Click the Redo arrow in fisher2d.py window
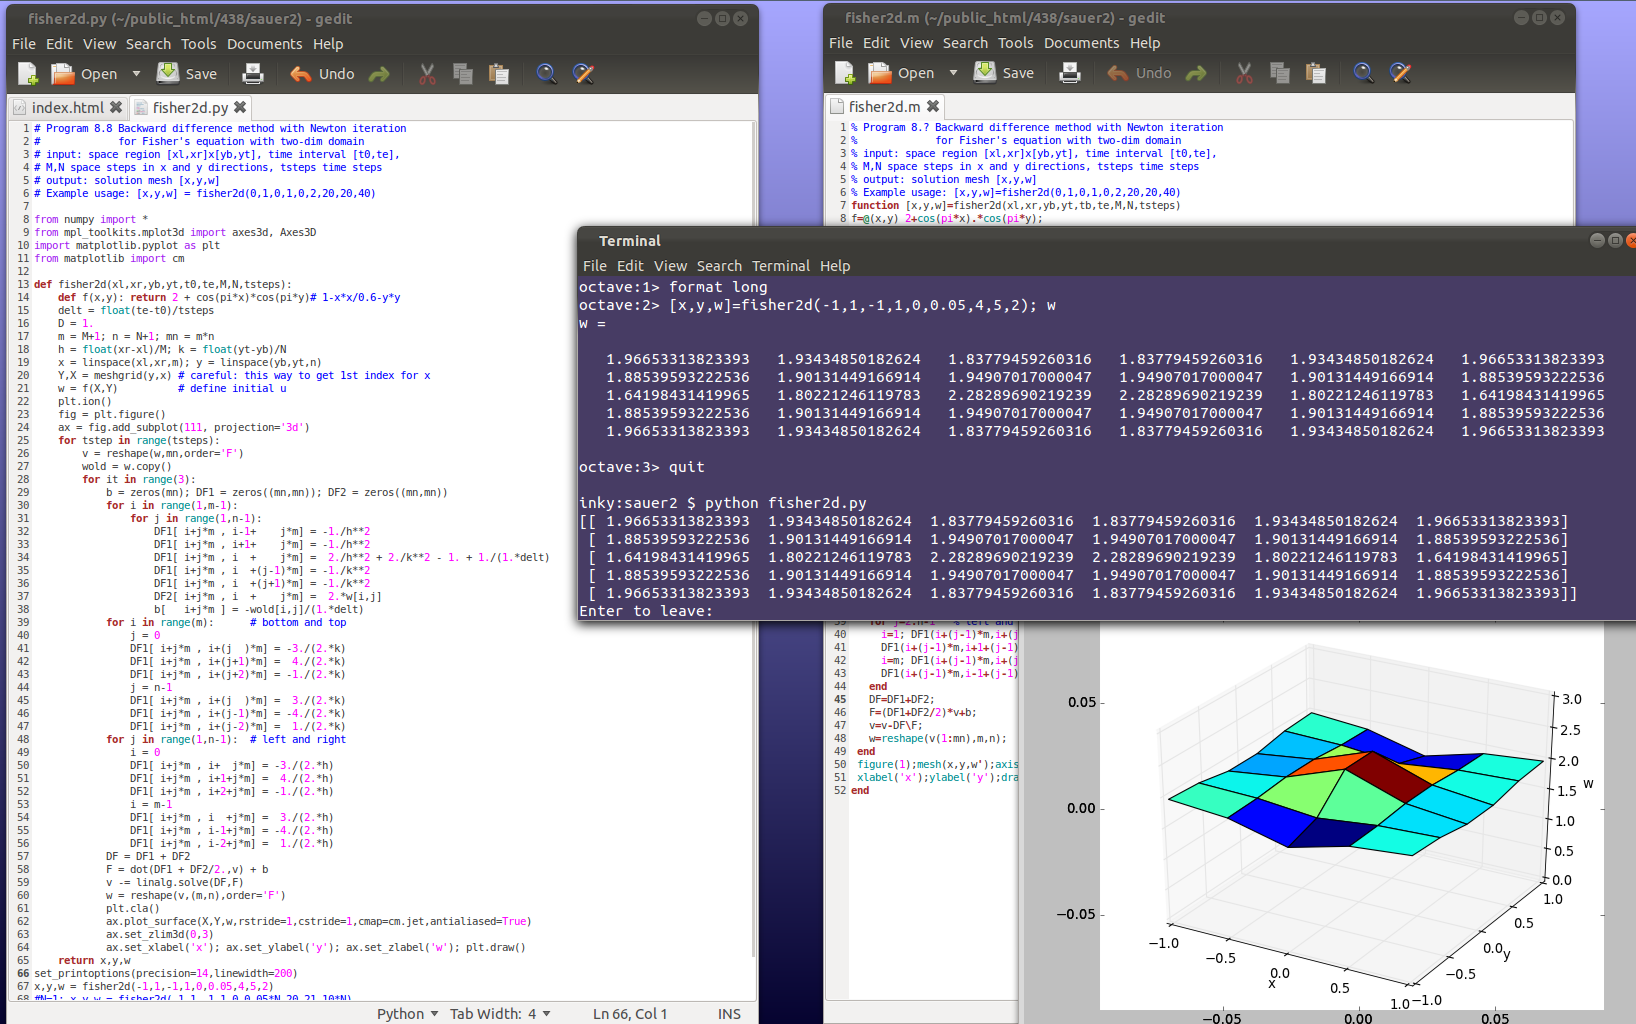Screen dimensions: 1636x1024 click(x=379, y=74)
